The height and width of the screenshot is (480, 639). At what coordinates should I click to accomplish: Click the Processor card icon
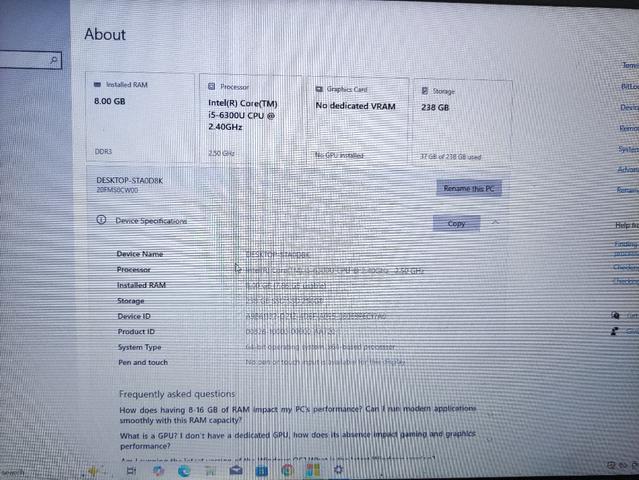click(x=212, y=86)
